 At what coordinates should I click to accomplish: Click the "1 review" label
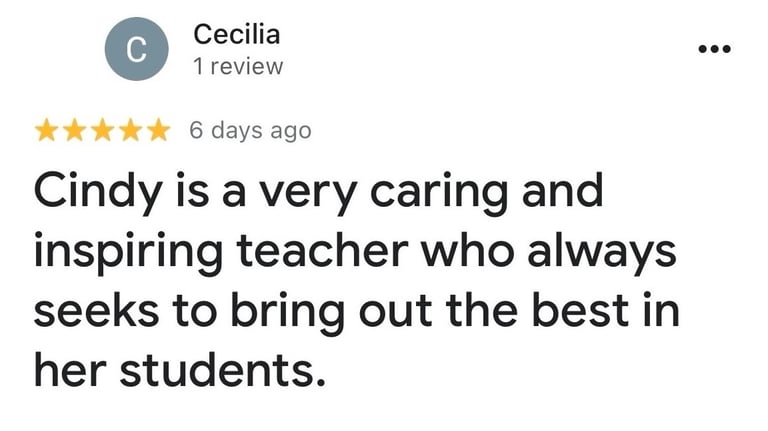coord(238,67)
